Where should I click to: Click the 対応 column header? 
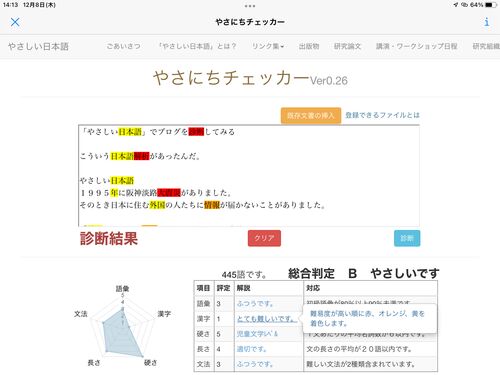313,288
